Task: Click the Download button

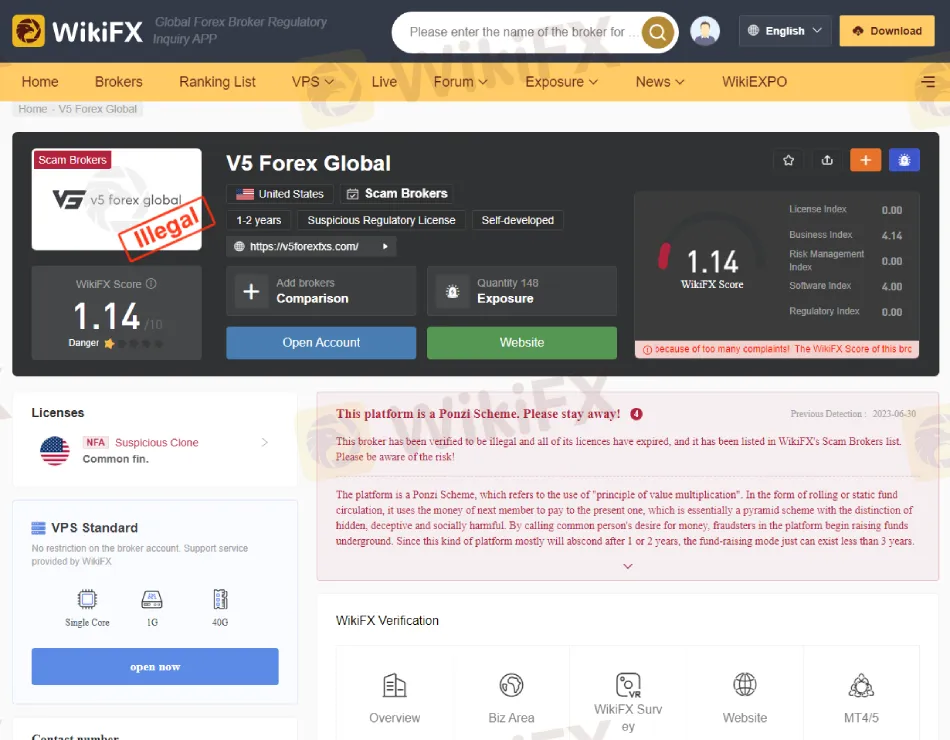Action: coord(886,31)
